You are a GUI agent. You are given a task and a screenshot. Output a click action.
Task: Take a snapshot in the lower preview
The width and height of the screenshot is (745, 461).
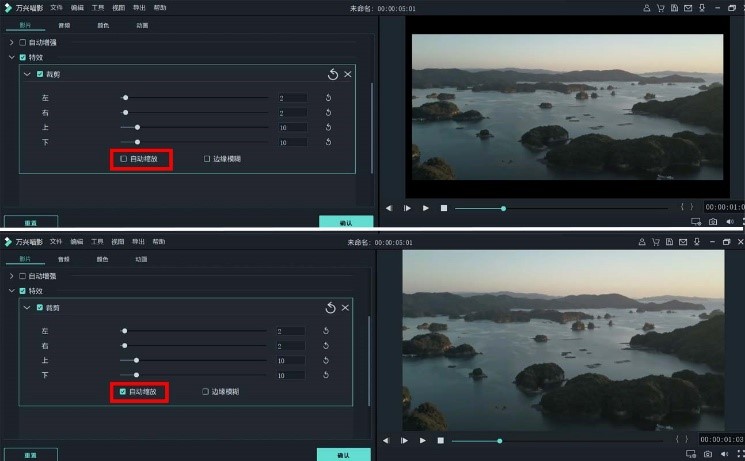tap(708, 454)
